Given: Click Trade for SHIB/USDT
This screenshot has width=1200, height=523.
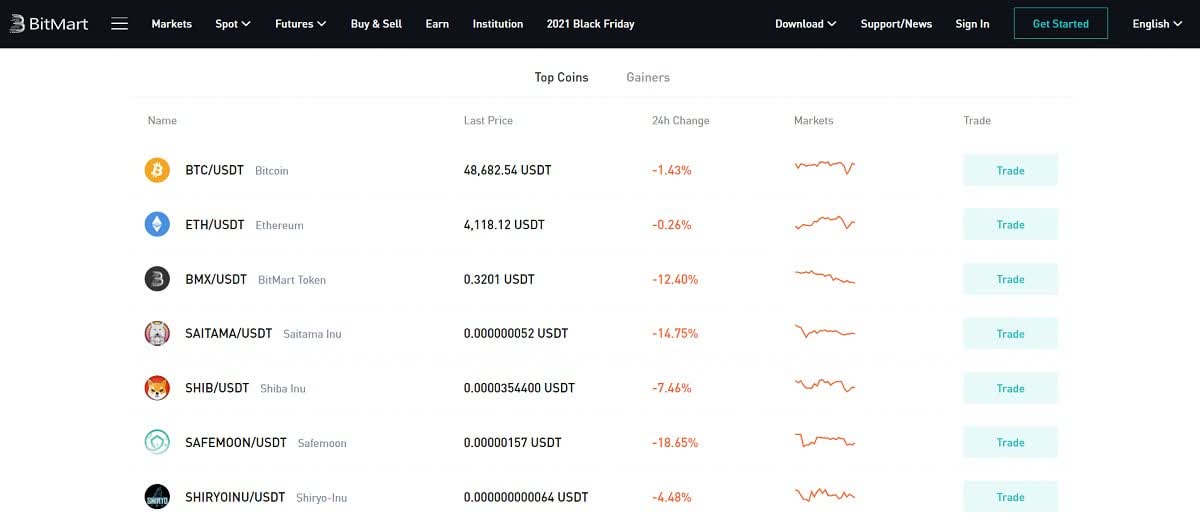Looking at the screenshot, I should (1010, 388).
